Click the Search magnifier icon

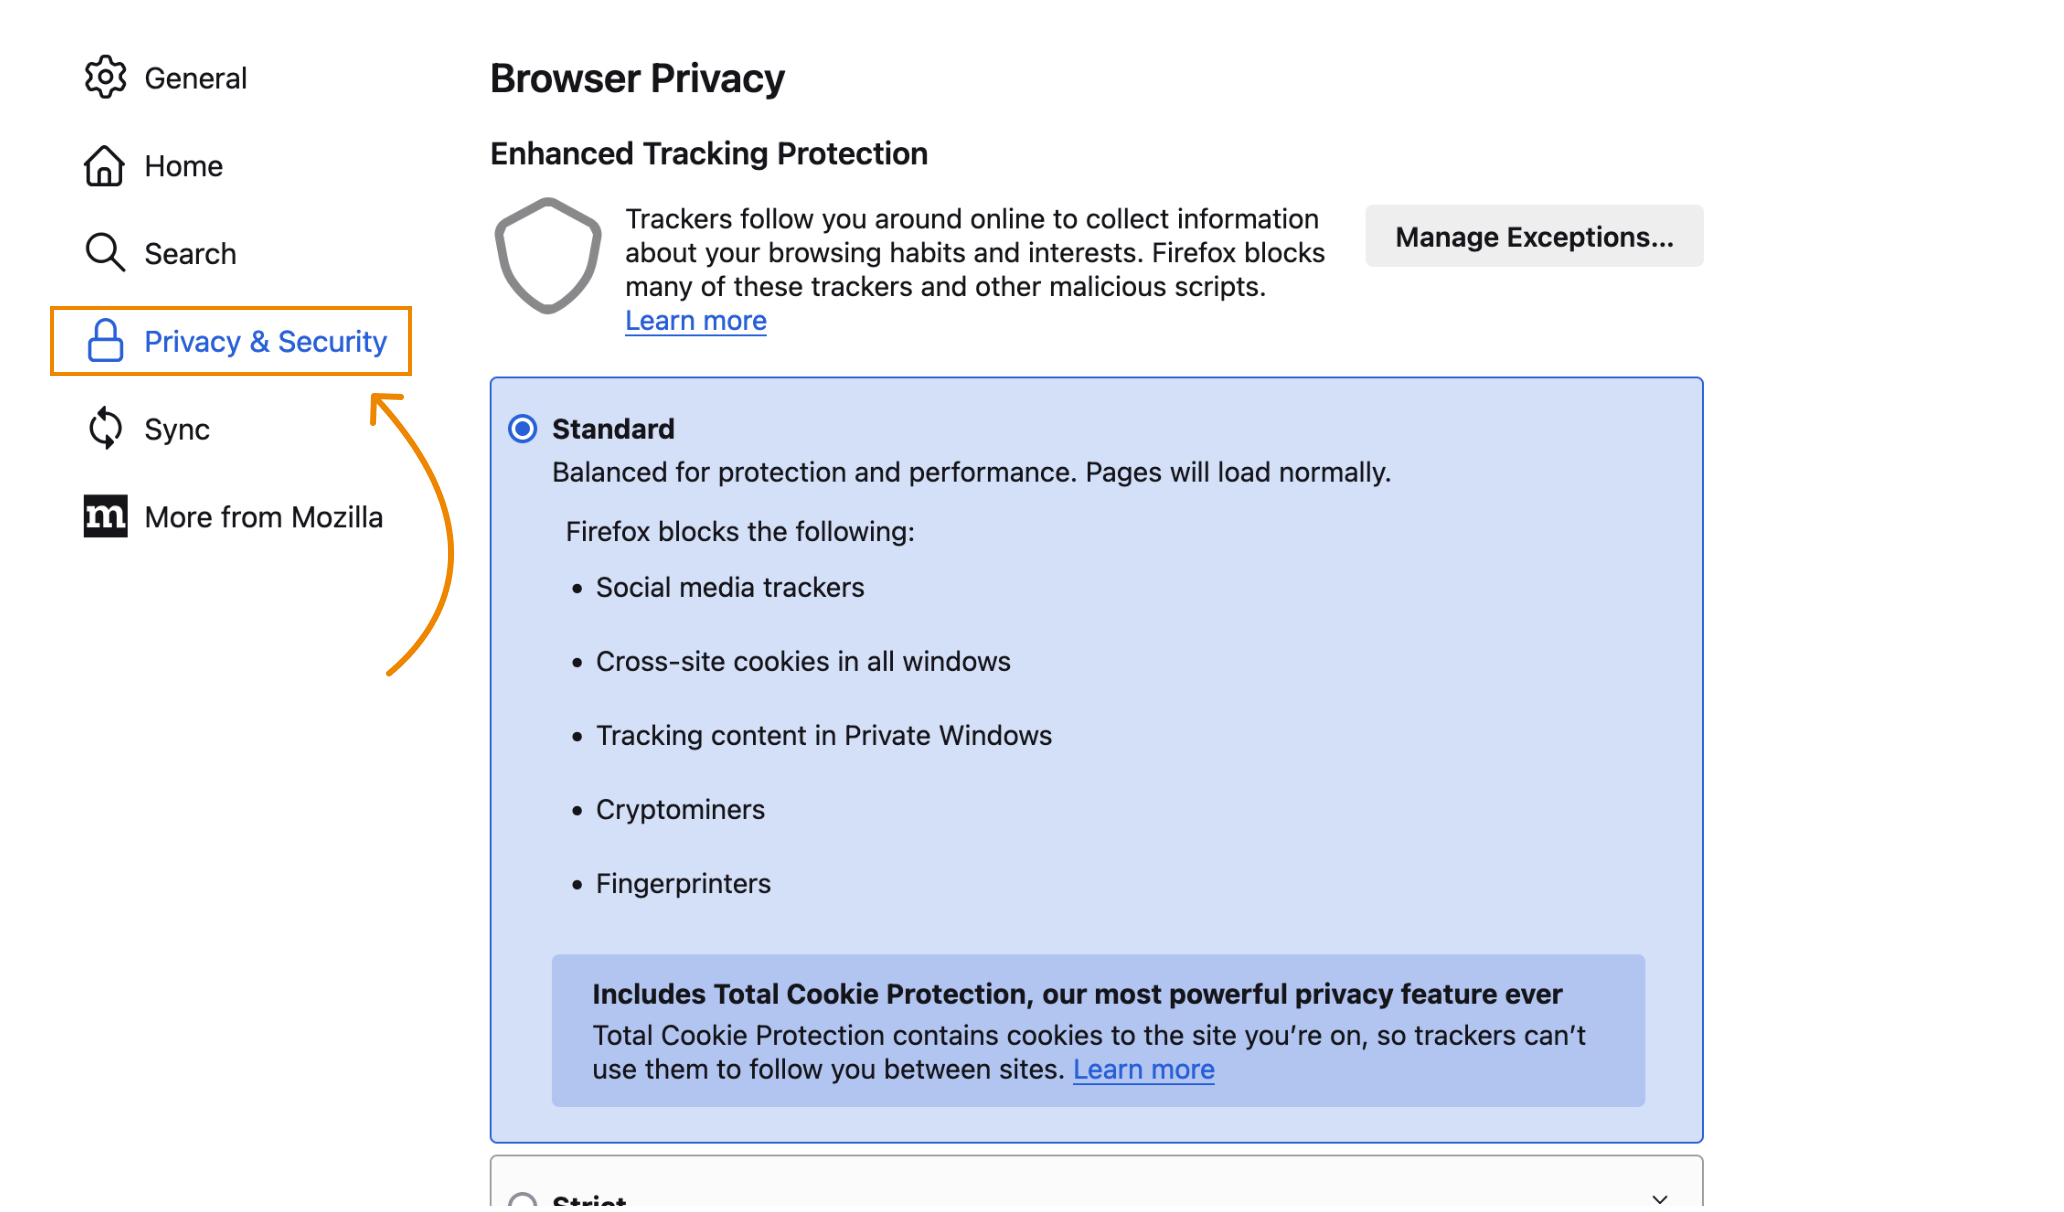(105, 253)
